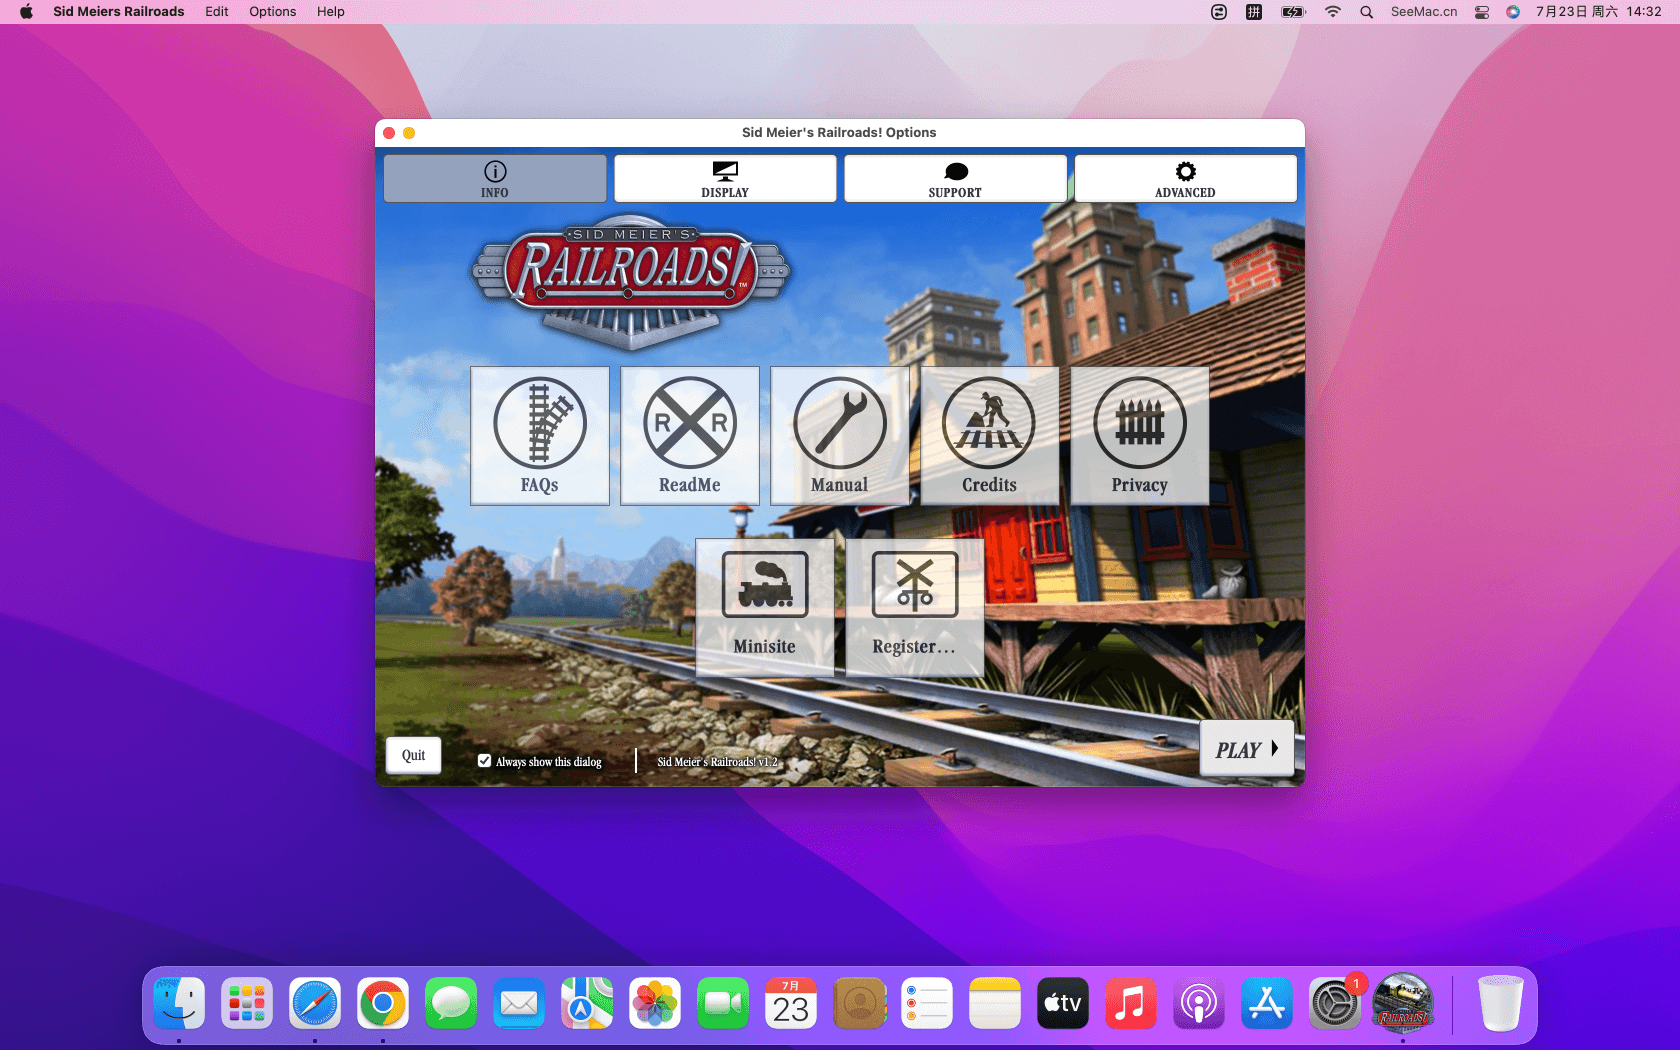Click the Sid Meier's Railroads! v1.2 version text
The height and width of the screenshot is (1050, 1680).
click(x=717, y=762)
